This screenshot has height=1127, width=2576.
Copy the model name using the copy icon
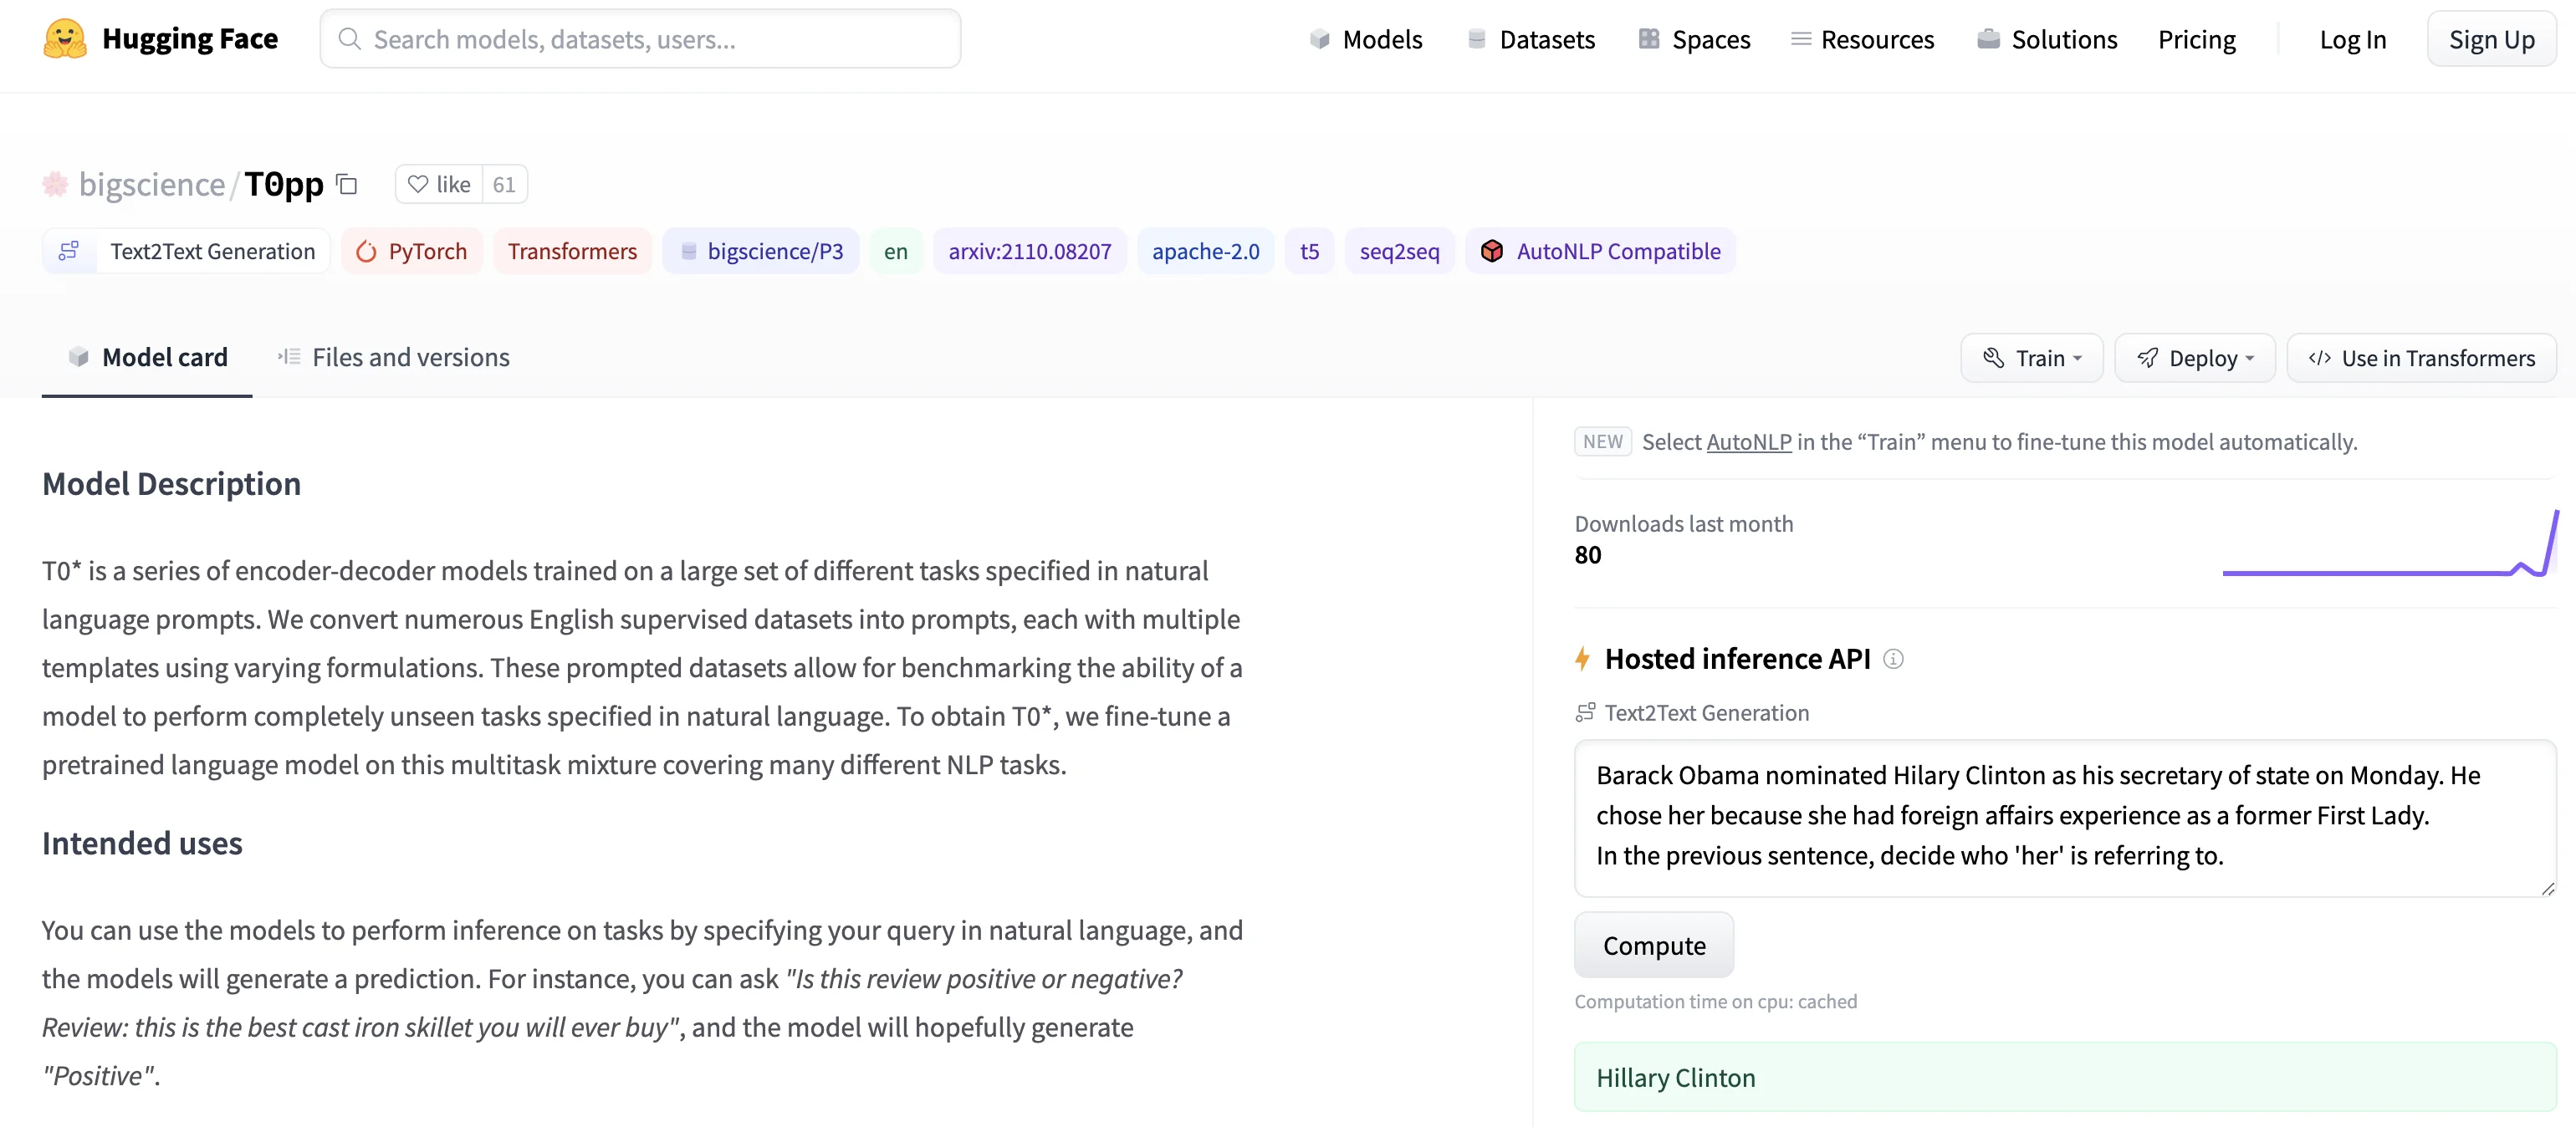(346, 184)
